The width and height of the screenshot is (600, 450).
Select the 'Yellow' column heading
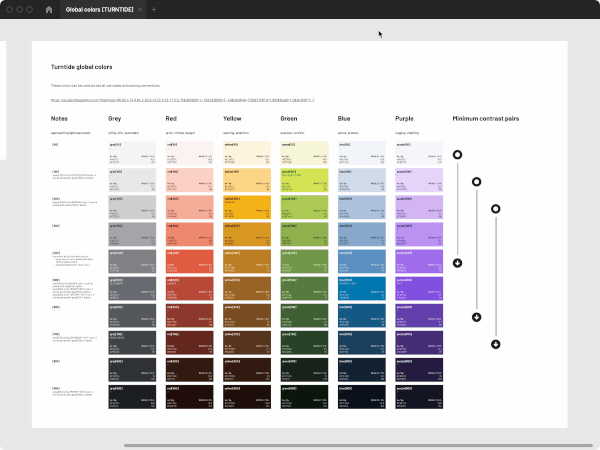point(232,119)
